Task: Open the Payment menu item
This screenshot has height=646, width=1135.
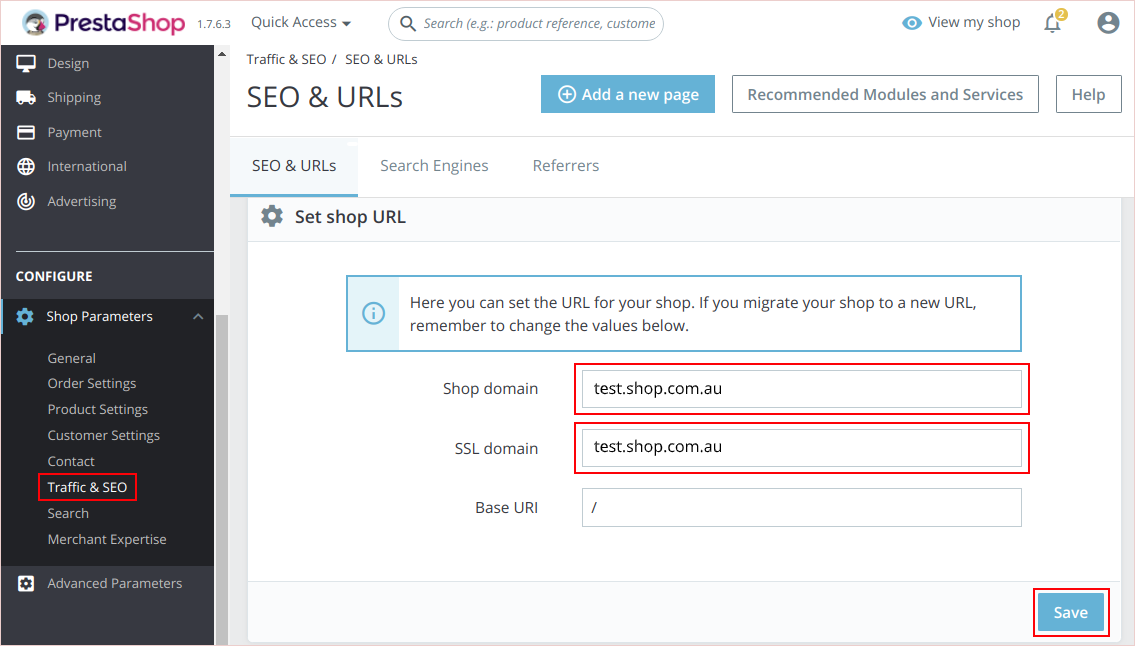Action: point(75,133)
